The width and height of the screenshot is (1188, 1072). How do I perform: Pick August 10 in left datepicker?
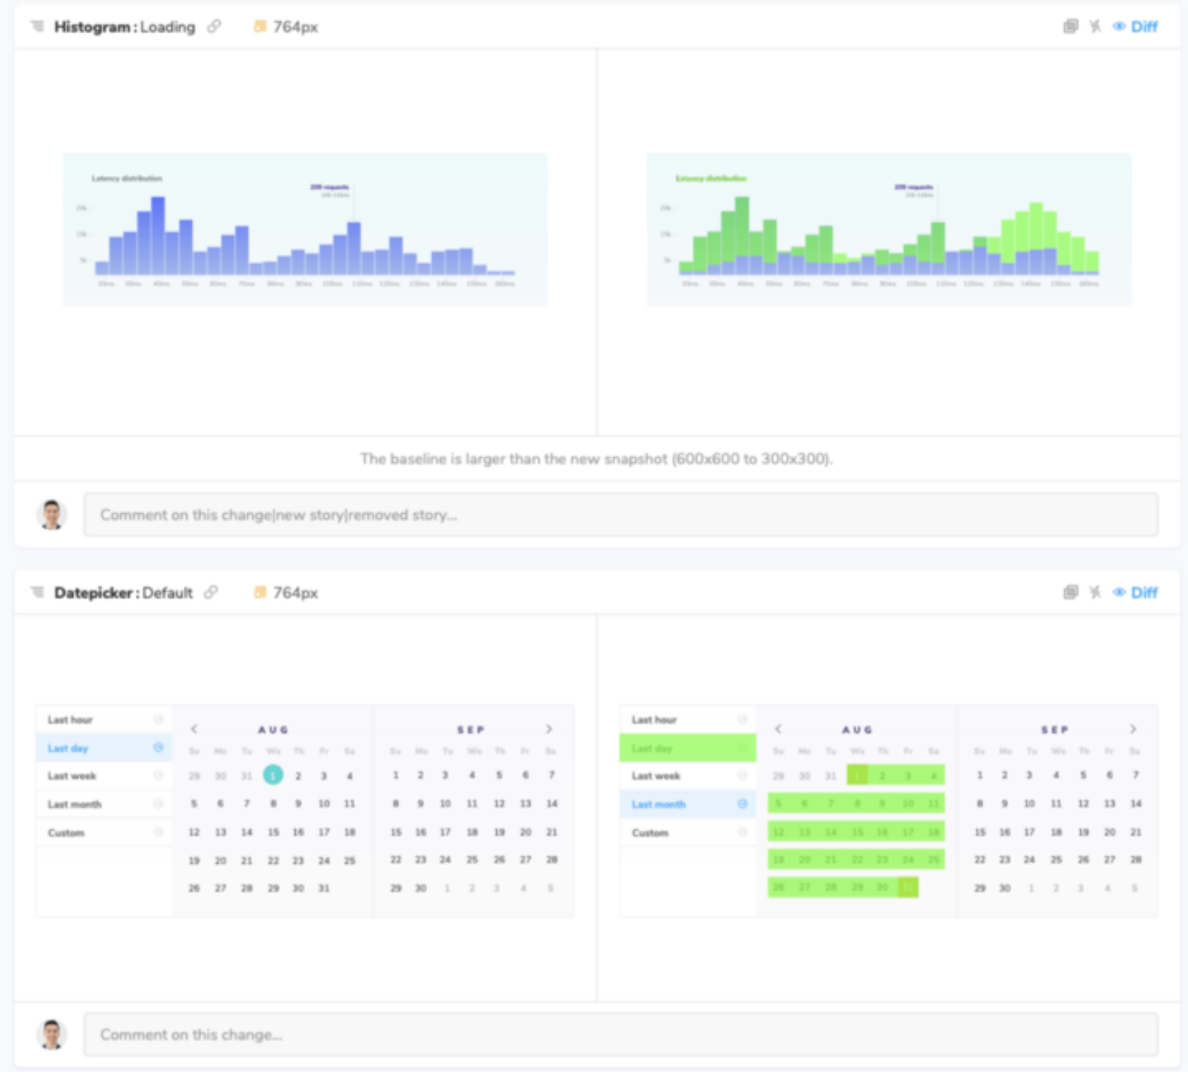(x=324, y=803)
